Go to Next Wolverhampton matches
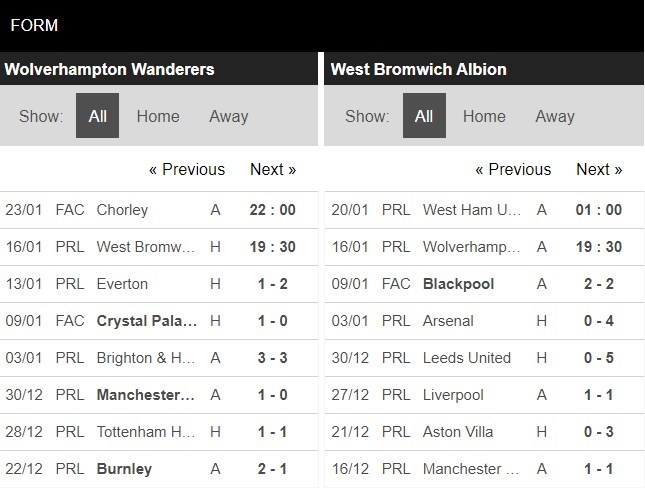Viewport: 645px width, 491px height. click(x=273, y=169)
